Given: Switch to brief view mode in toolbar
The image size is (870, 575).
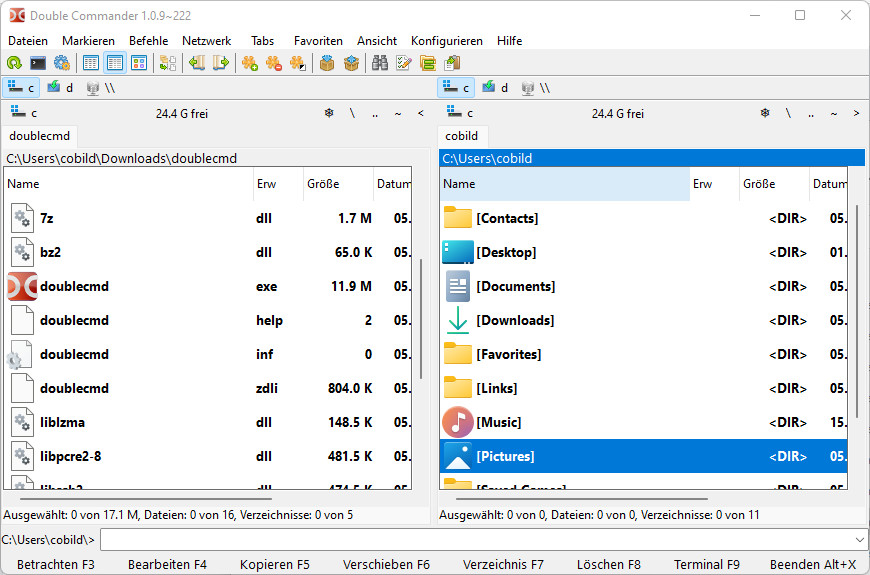Looking at the screenshot, I should [91, 63].
